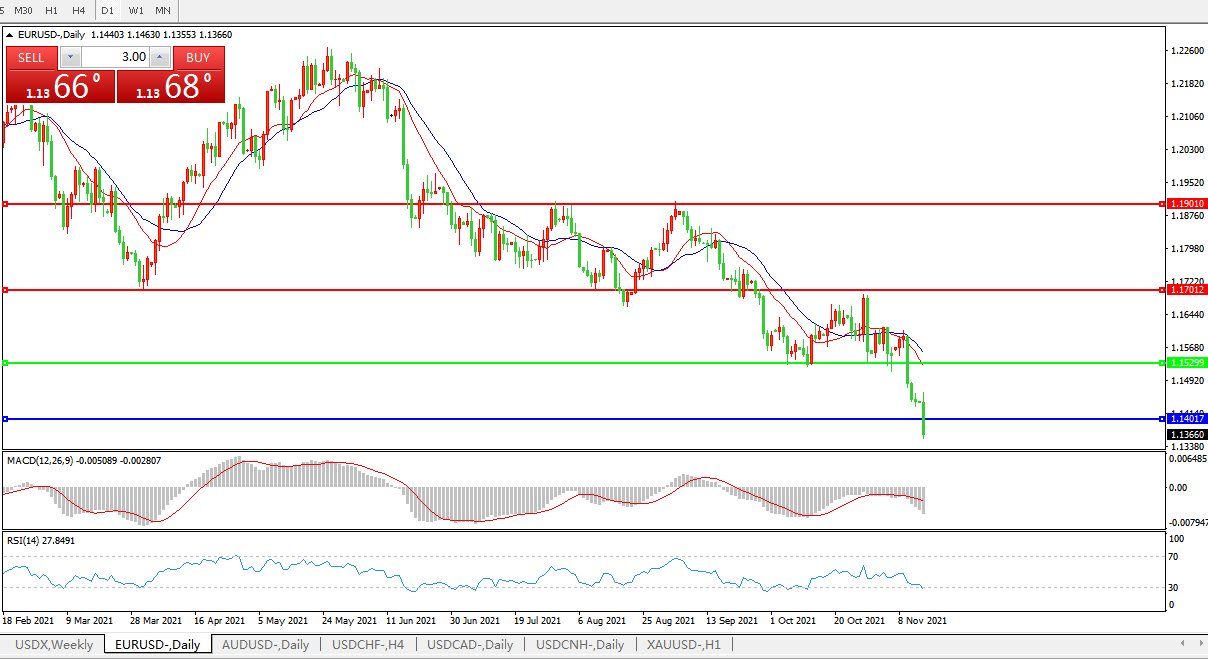1208x659 pixels.
Task: Collapse the one-click trading panel triangle
Action: 10,35
